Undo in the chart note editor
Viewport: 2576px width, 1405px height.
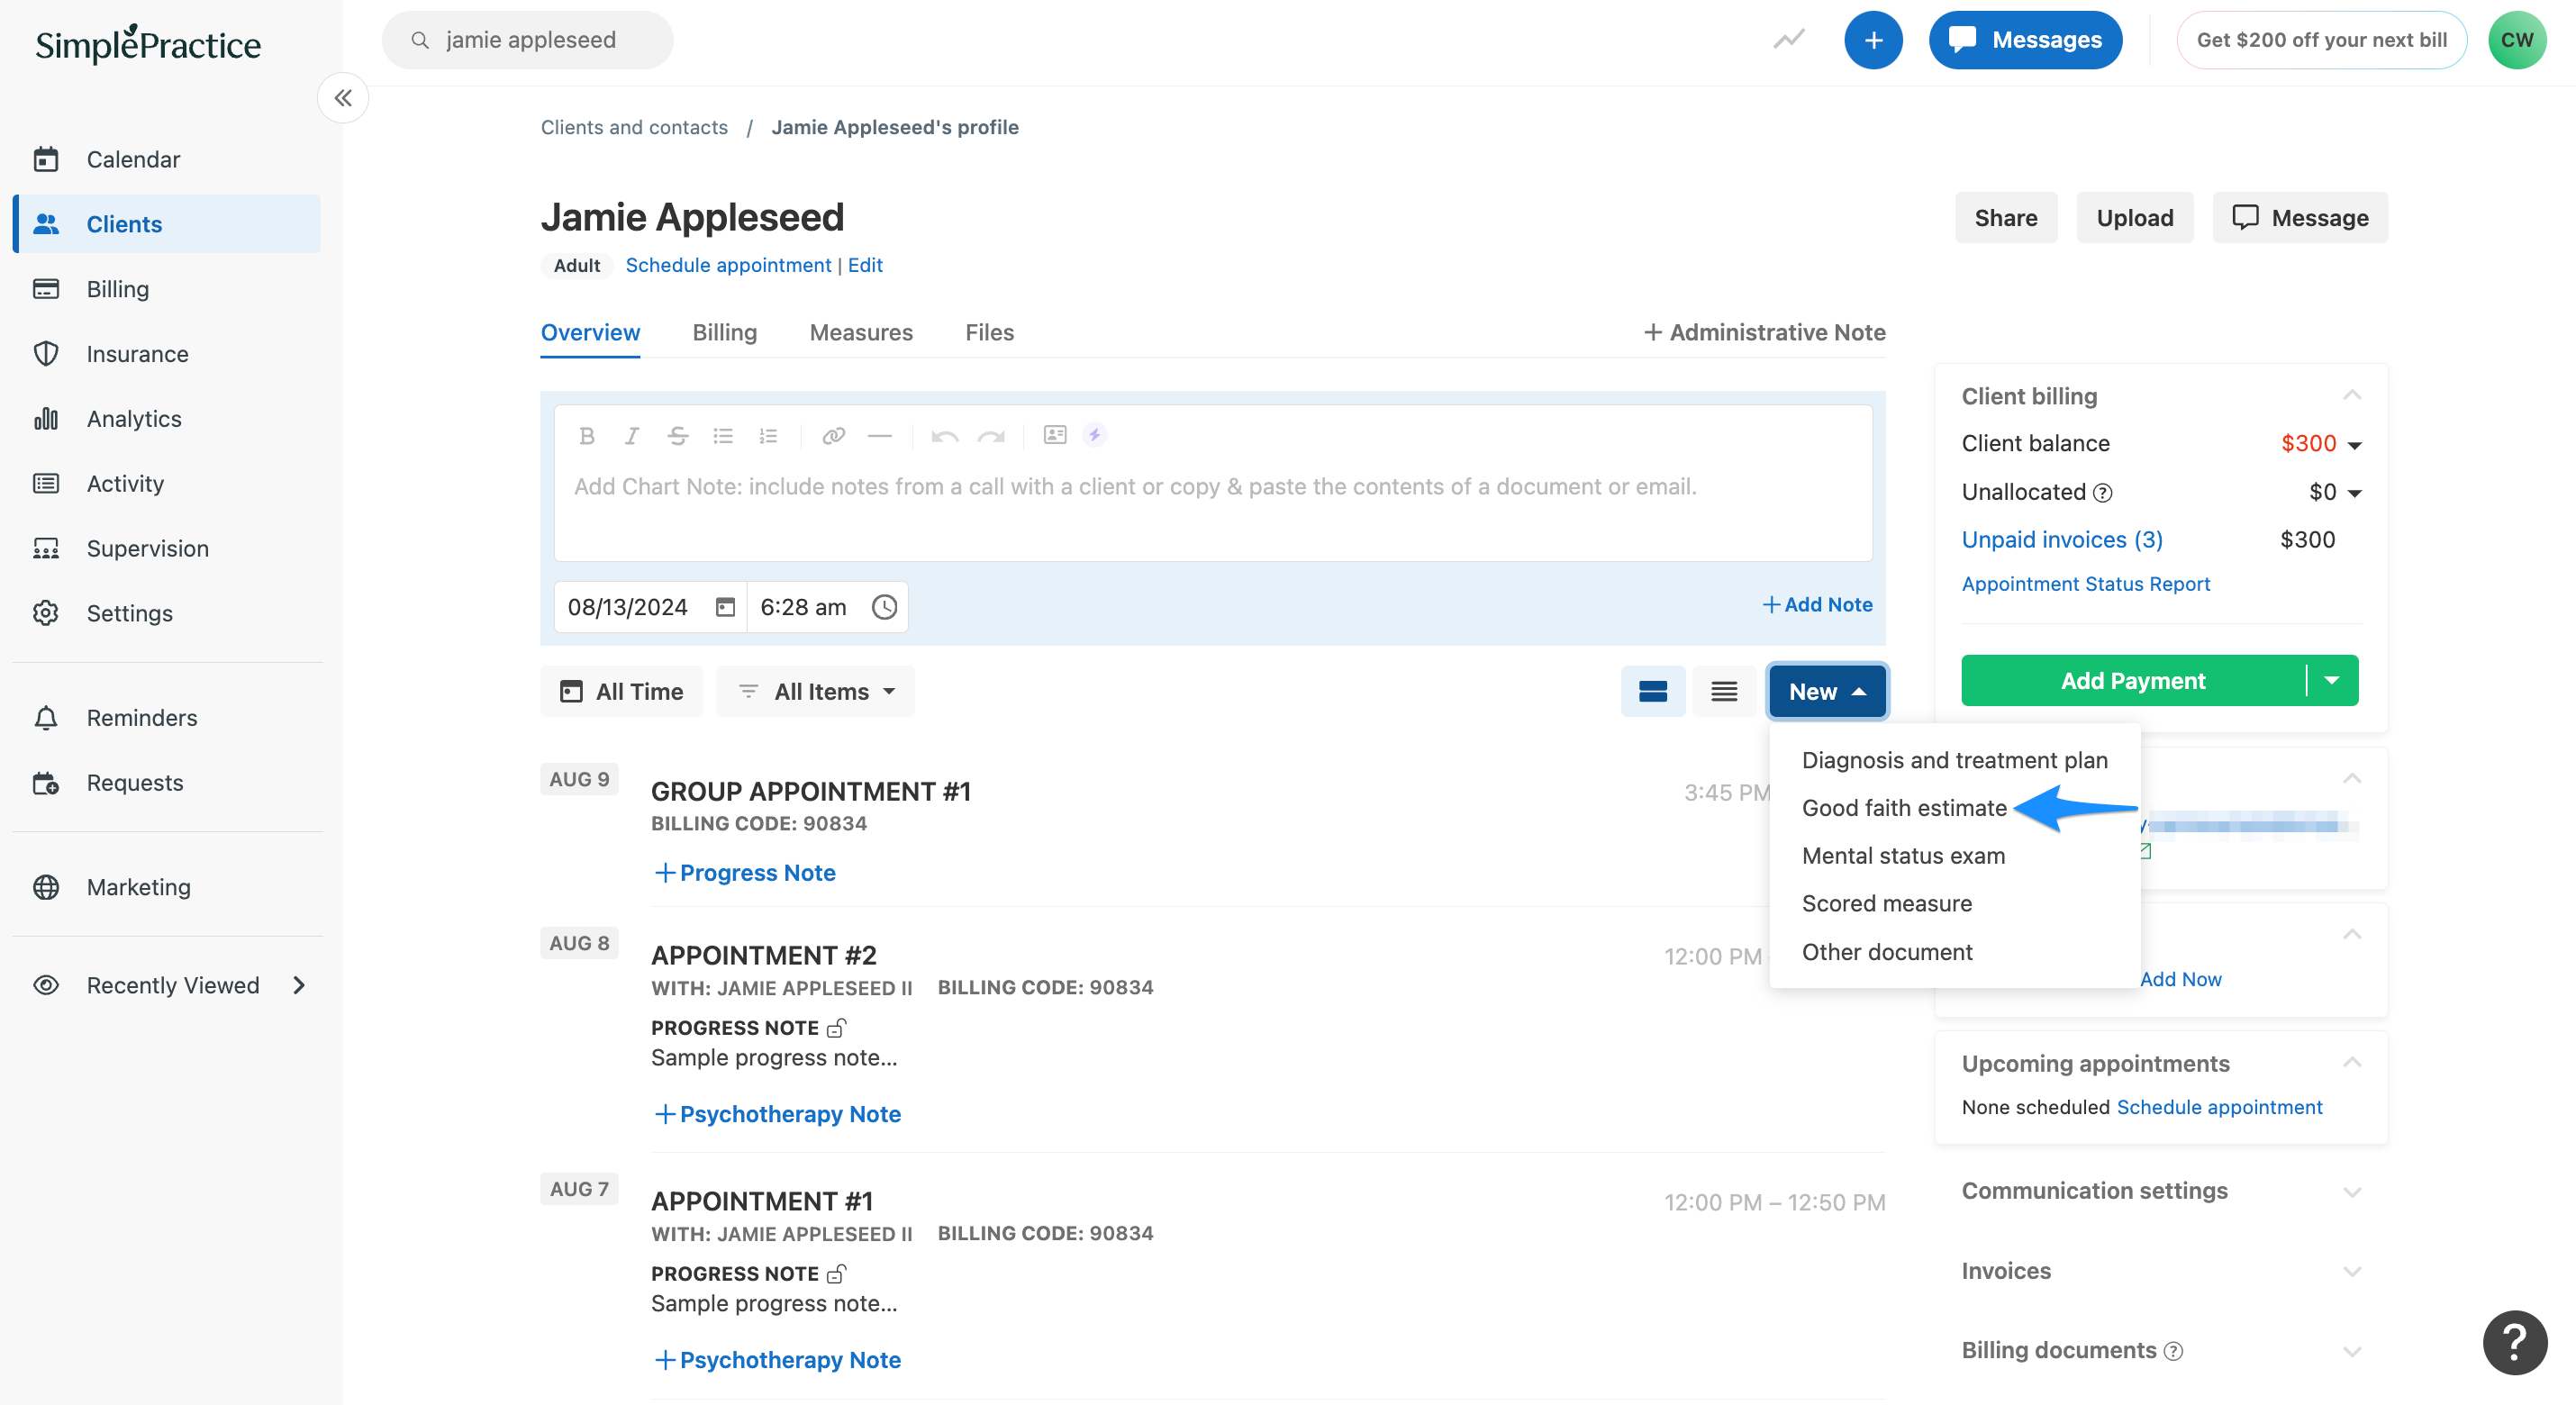(x=945, y=435)
